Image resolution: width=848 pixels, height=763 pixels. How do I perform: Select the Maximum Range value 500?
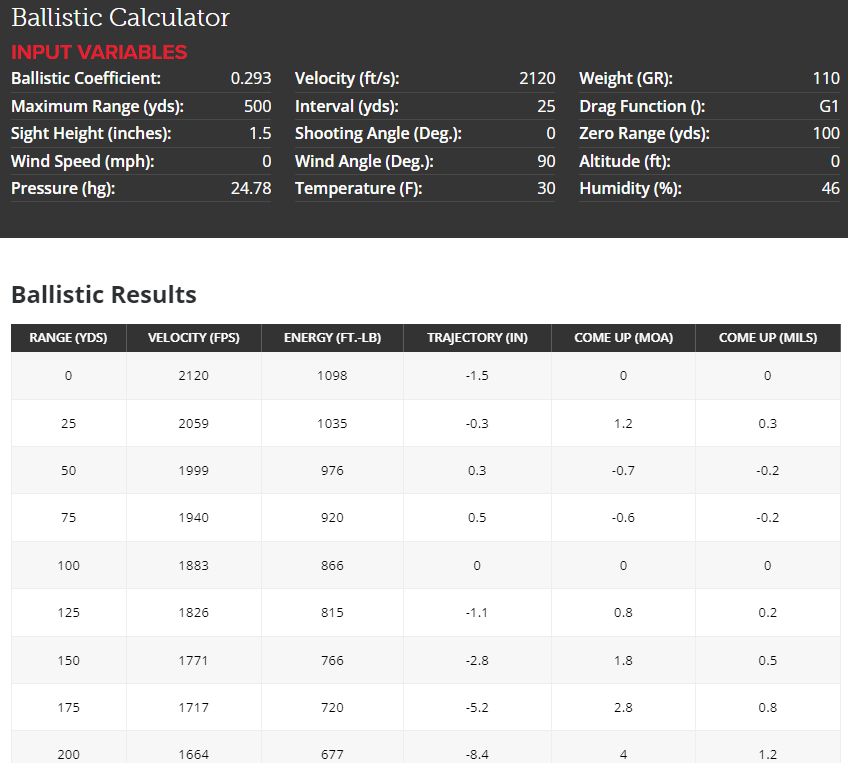257,106
